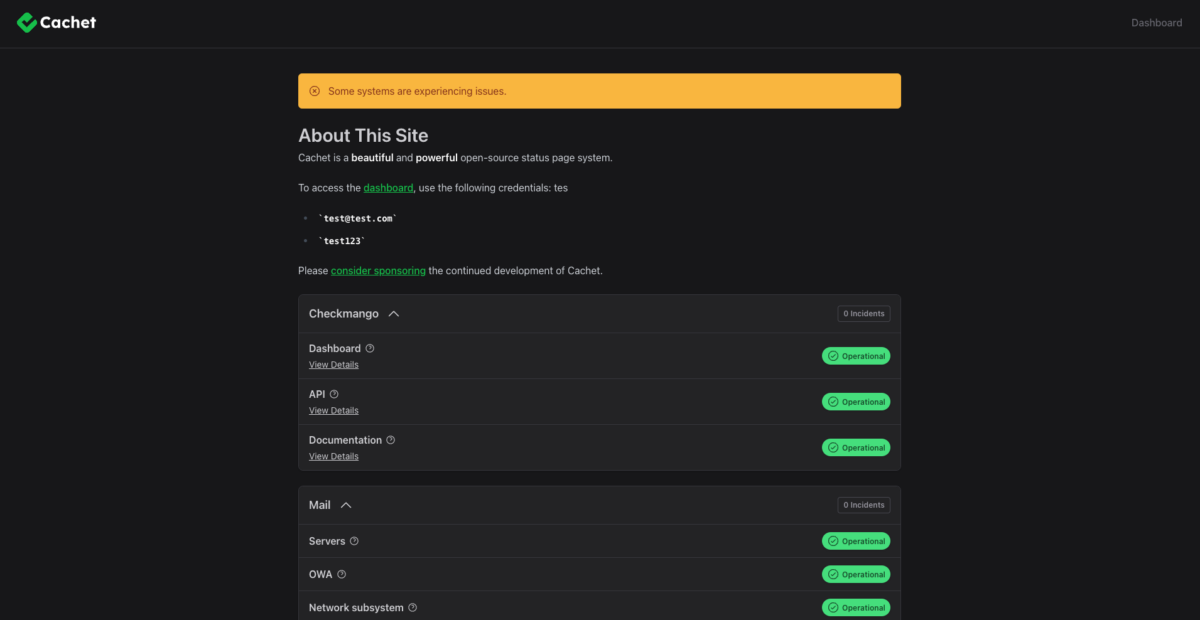
Task: Open the consider sponsoring link
Action: click(x=377, y=270)
